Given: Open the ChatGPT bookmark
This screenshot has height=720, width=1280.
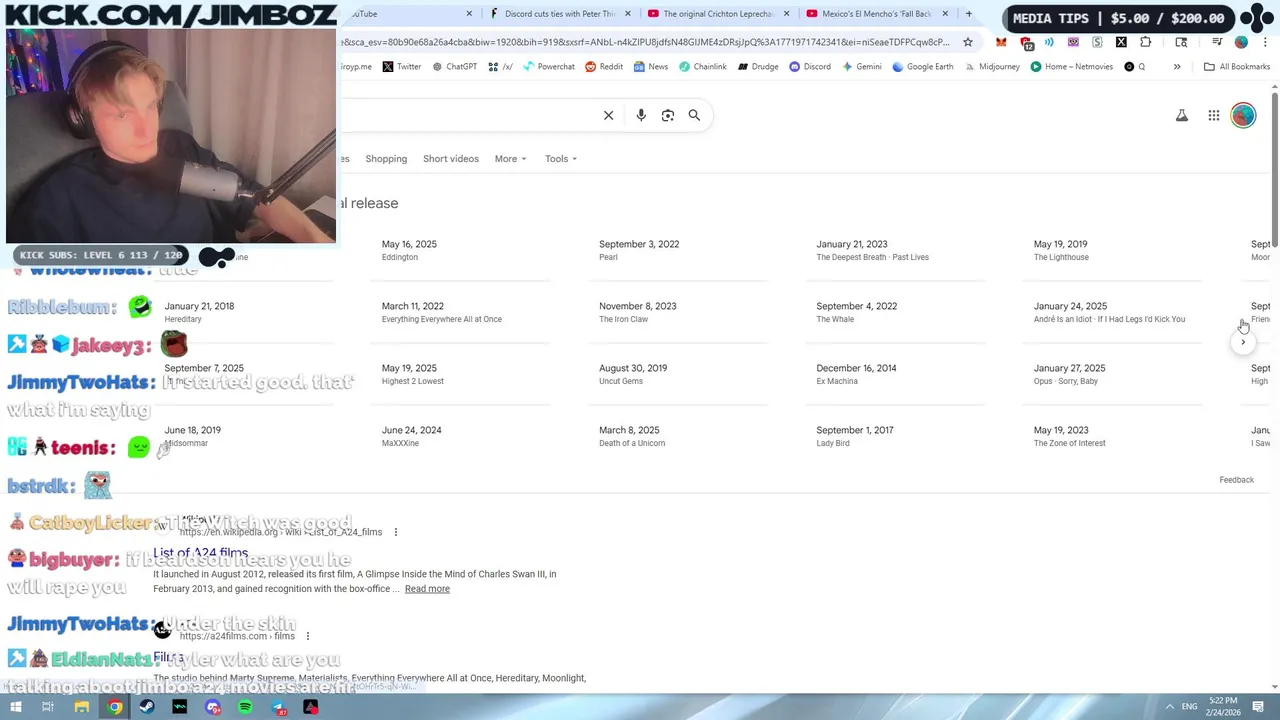Looking at the screenshot, I should click(x=454, y=67).
